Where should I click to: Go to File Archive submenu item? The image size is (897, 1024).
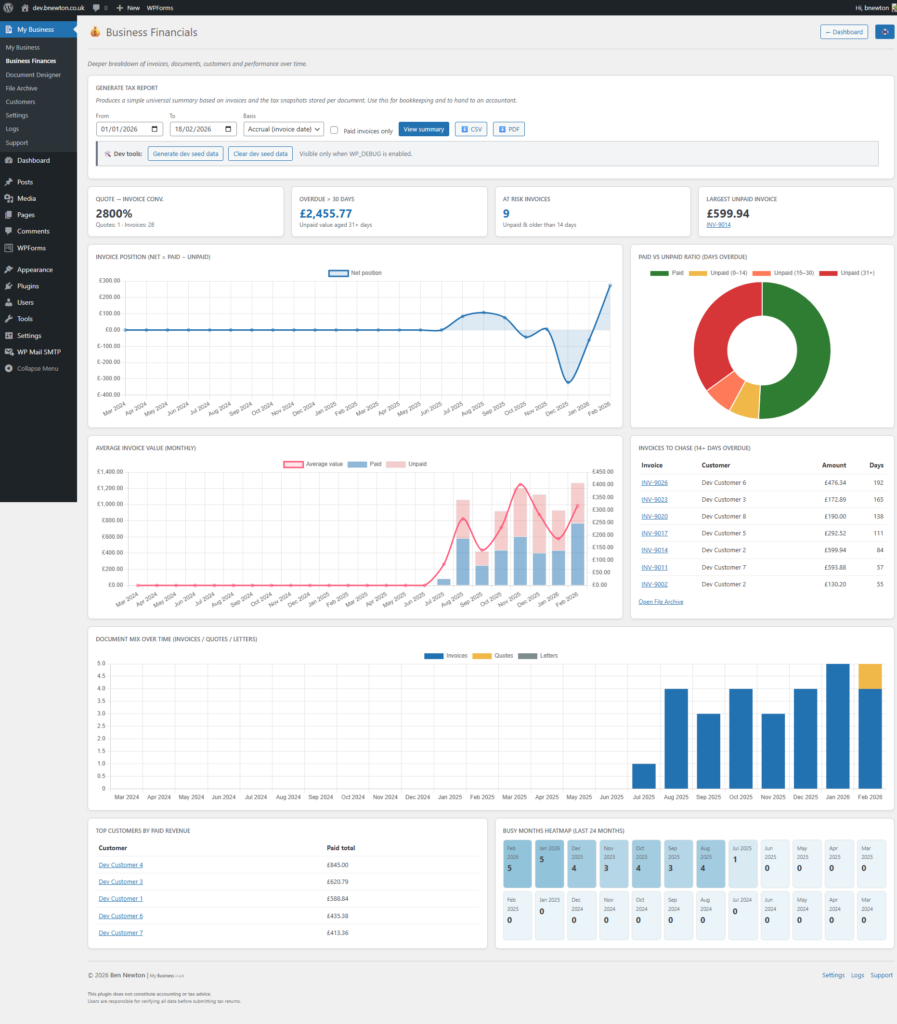22,88
